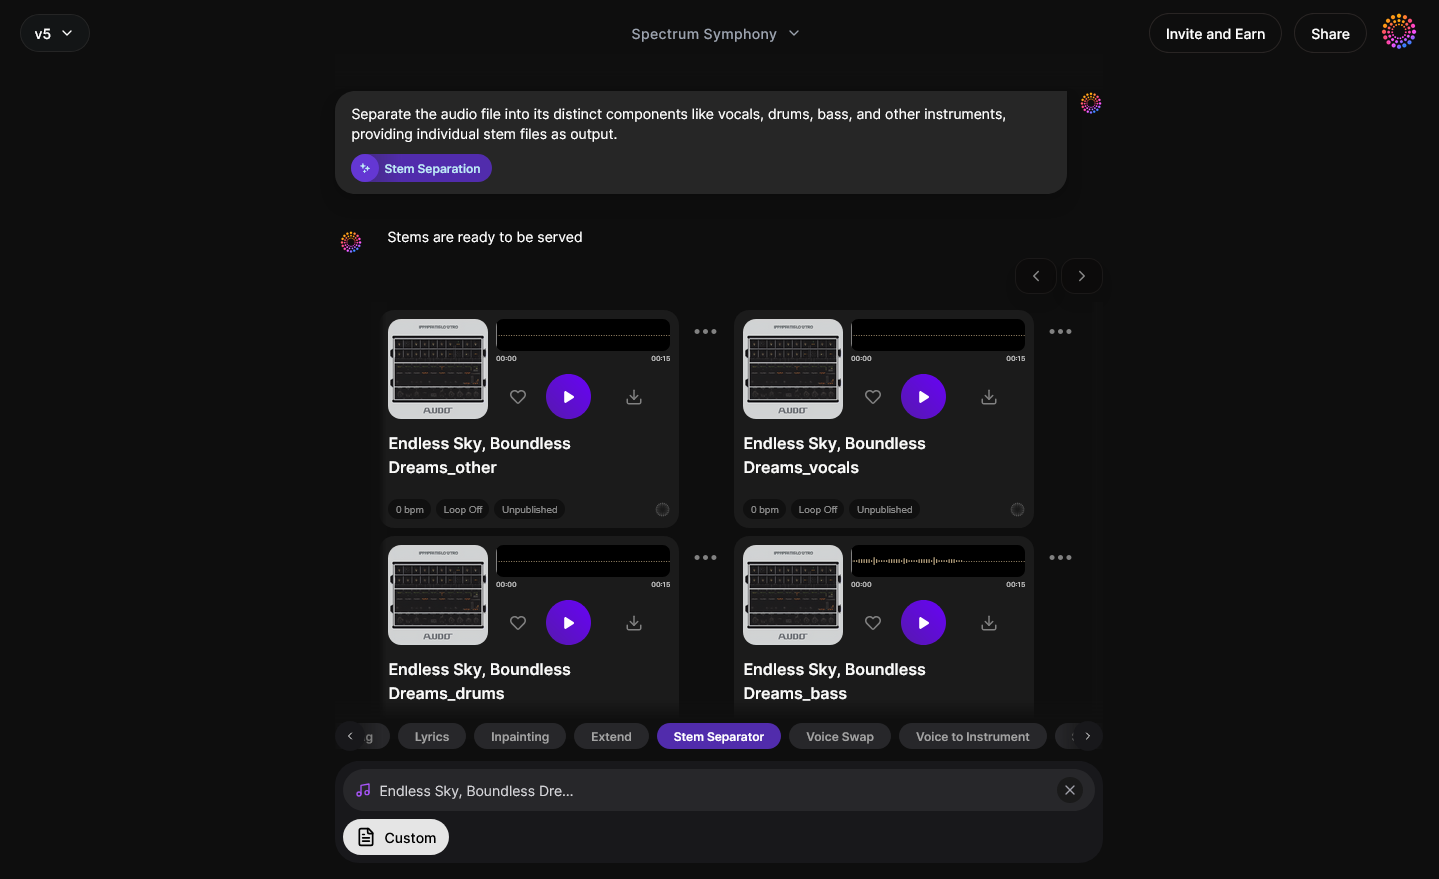Open the Endless Sky, Boundless Dreams_bass title

pos(835,681)
